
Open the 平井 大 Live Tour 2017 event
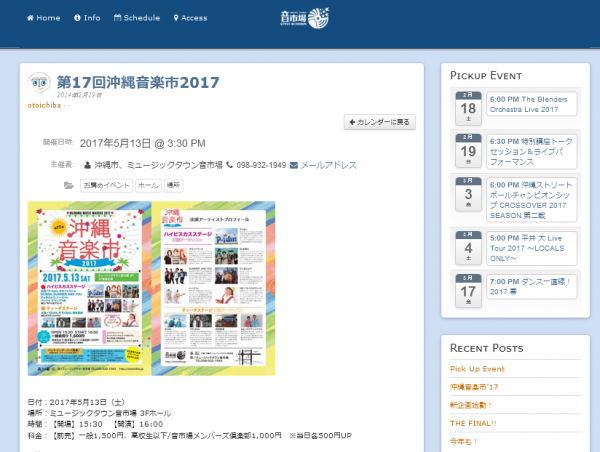[x=532, y=248]
